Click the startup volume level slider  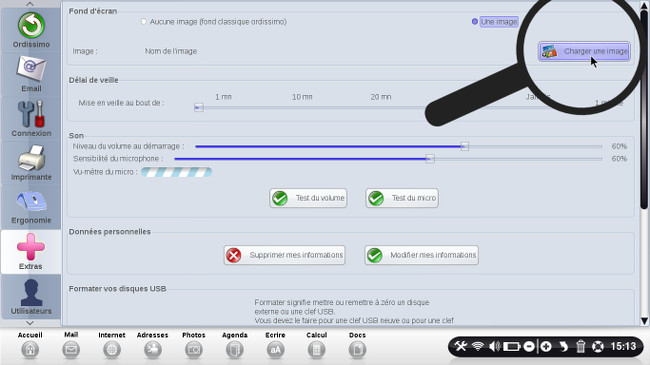pyautogui.click(x=398, y=146)
